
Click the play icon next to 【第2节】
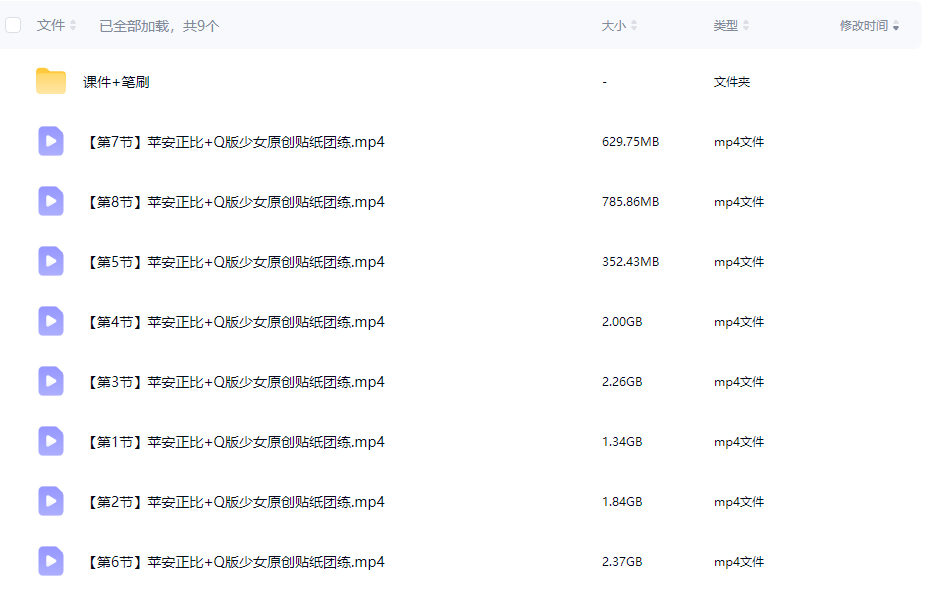pyautogui.click(x=50, y=501)
